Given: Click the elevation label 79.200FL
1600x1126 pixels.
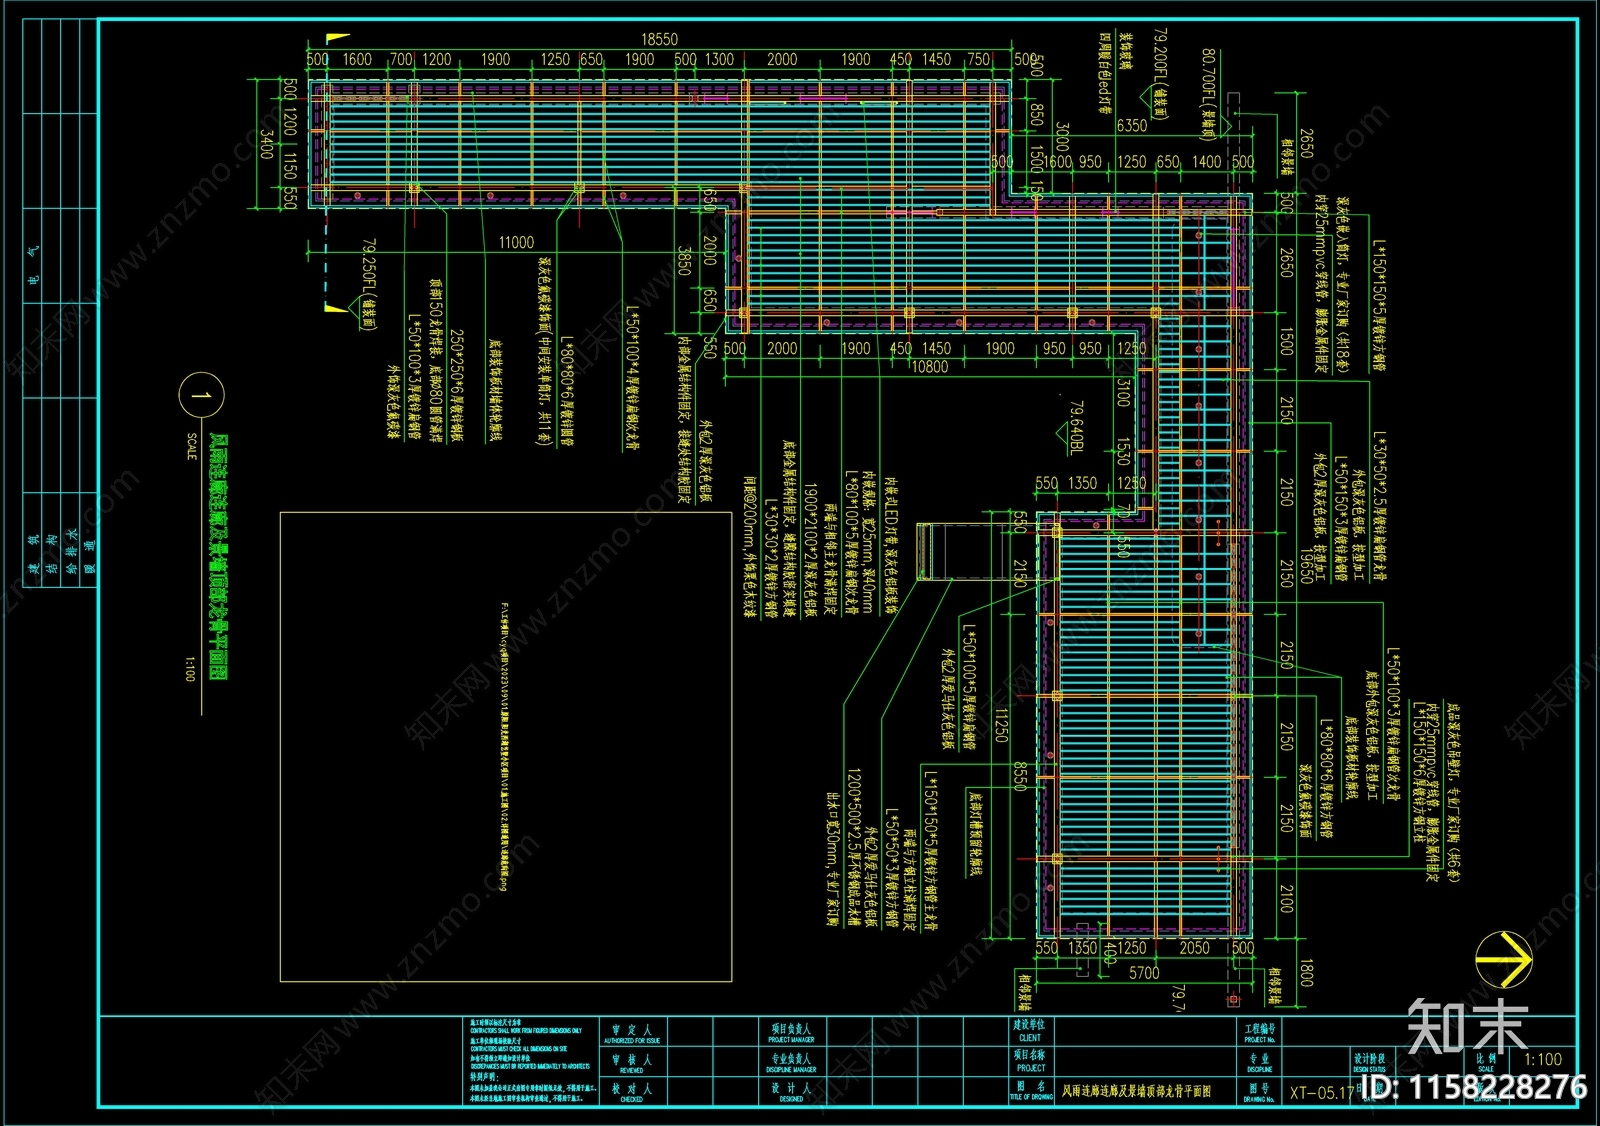Looking at the screenshot, I should (x=1160, y=75).
